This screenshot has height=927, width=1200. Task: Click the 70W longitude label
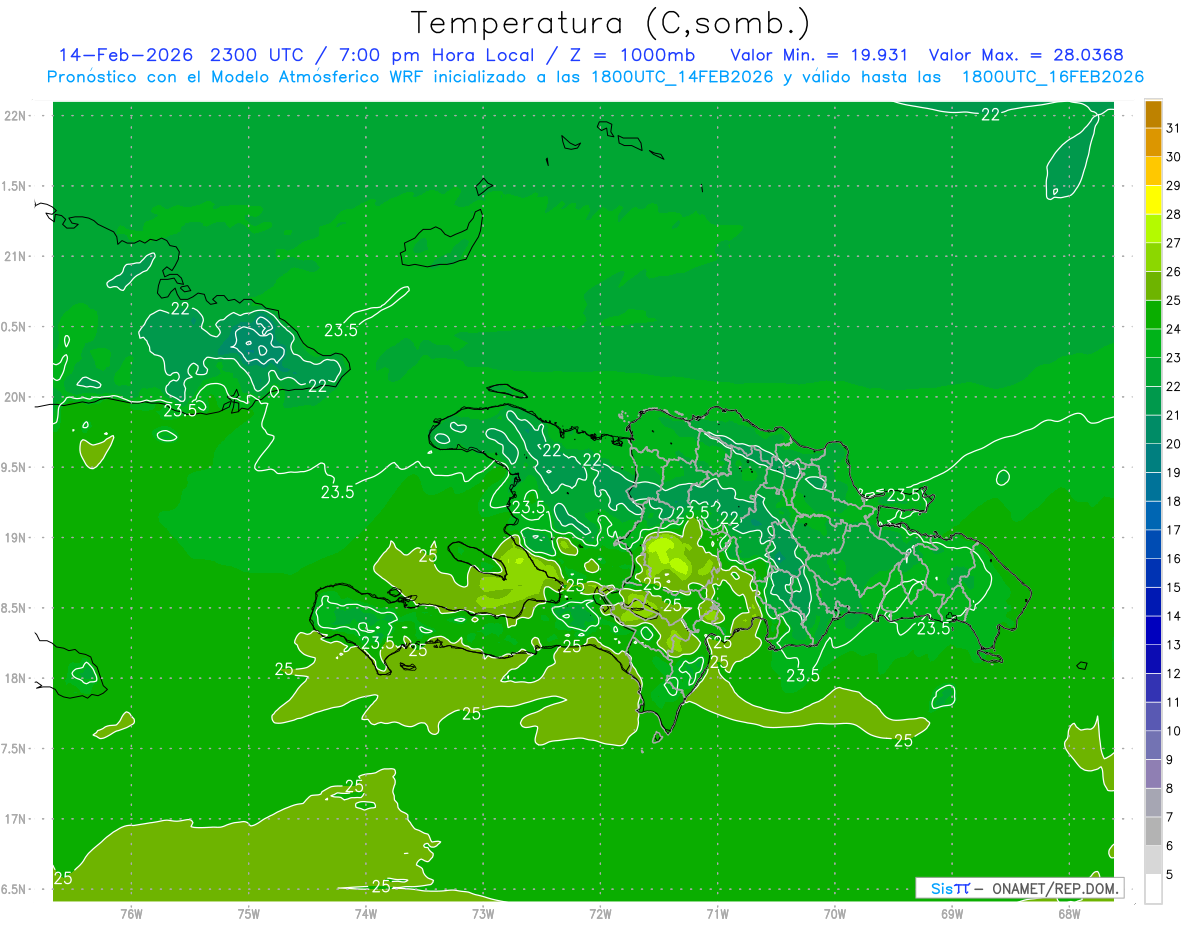(x=835, y=913)
